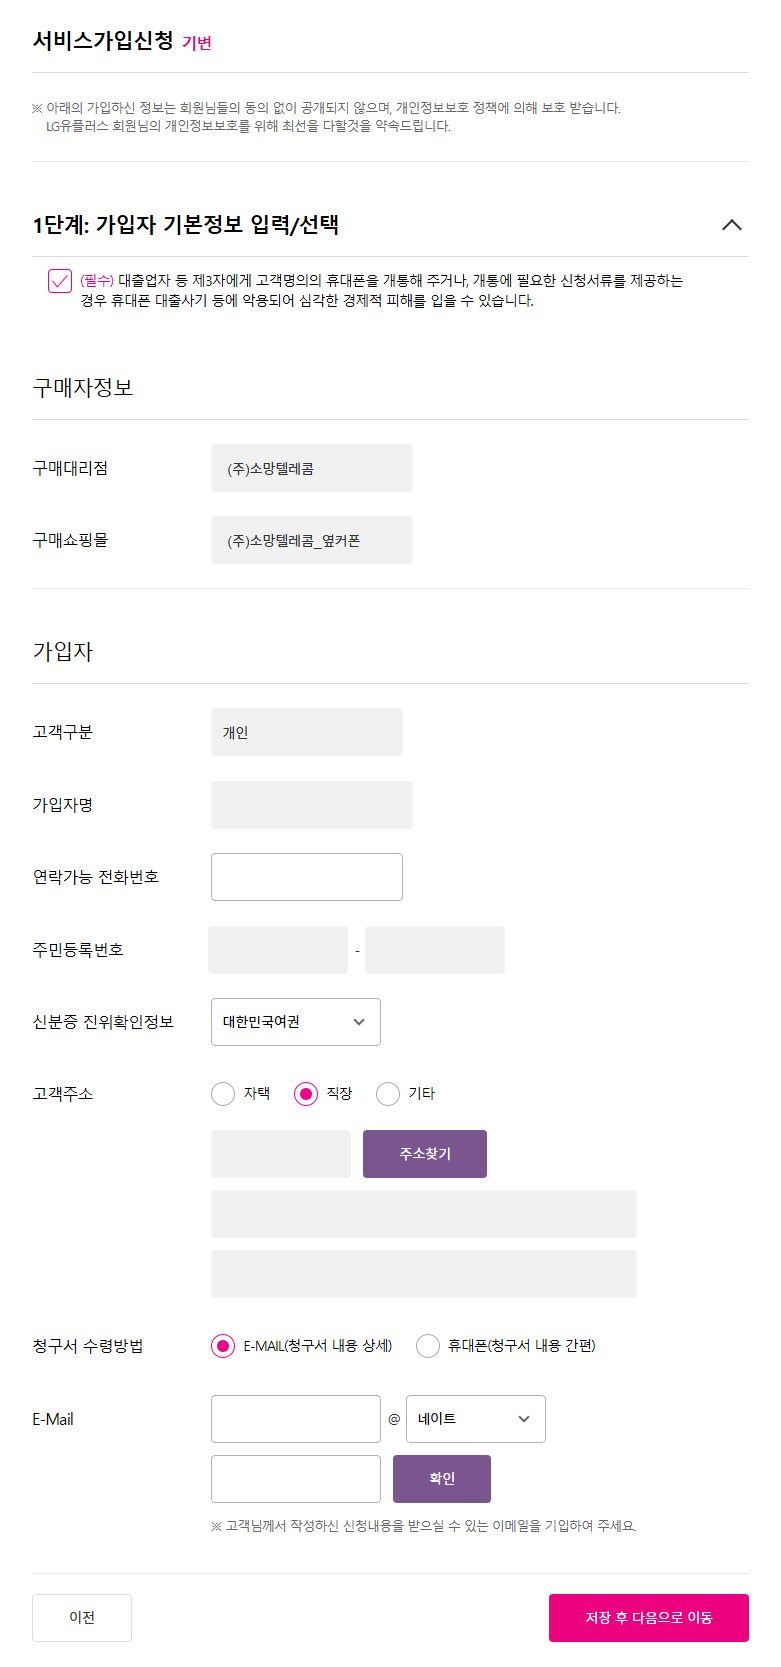Click 저장 후 다음으로 이동 button
Screen dimensions: 781x1667
coord(649,1618)
